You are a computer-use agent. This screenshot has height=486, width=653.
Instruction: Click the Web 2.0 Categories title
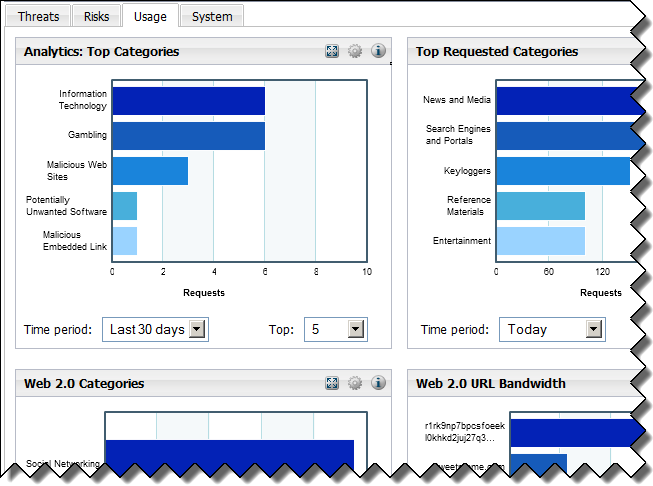(x=84, y=383)
